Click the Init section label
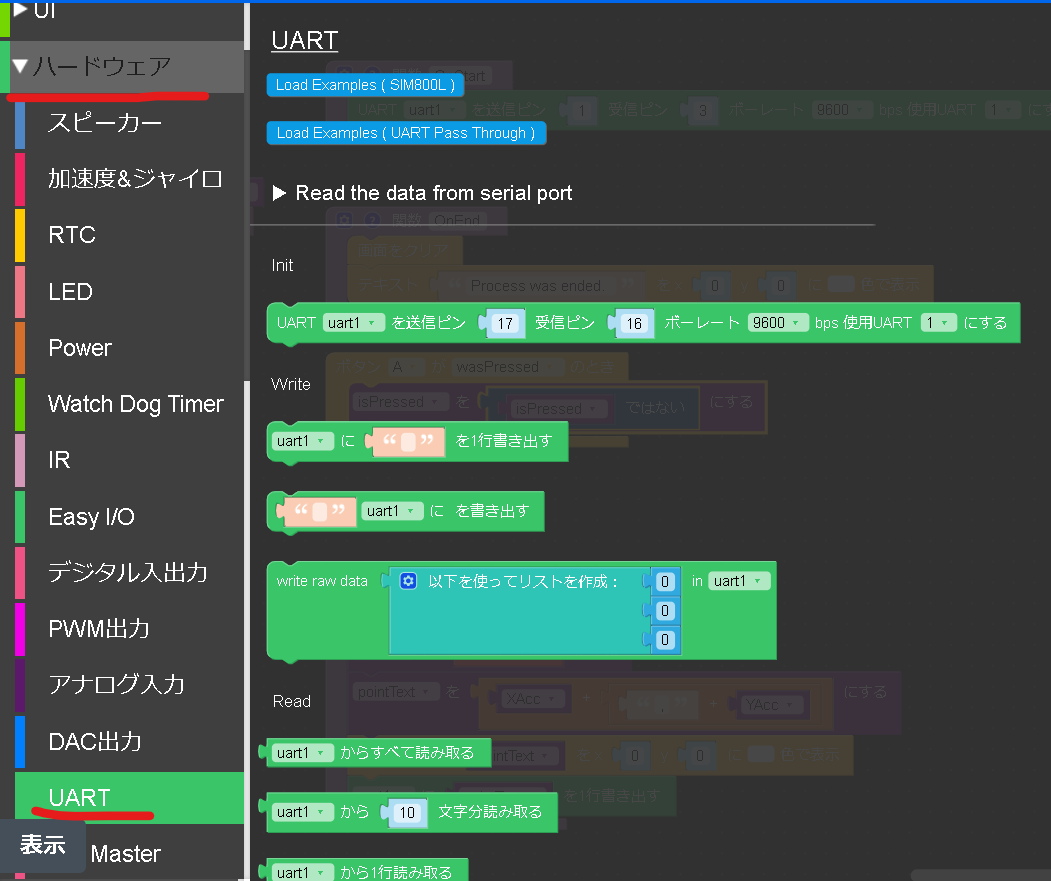This screenshot has height=881, width=1051. point(282,265)
